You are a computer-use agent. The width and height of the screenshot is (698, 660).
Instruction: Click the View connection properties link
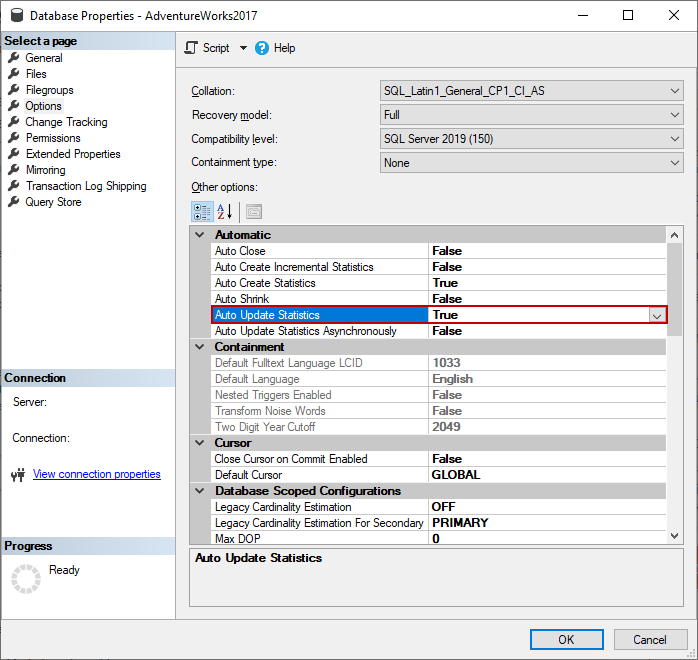pos(96,474)
